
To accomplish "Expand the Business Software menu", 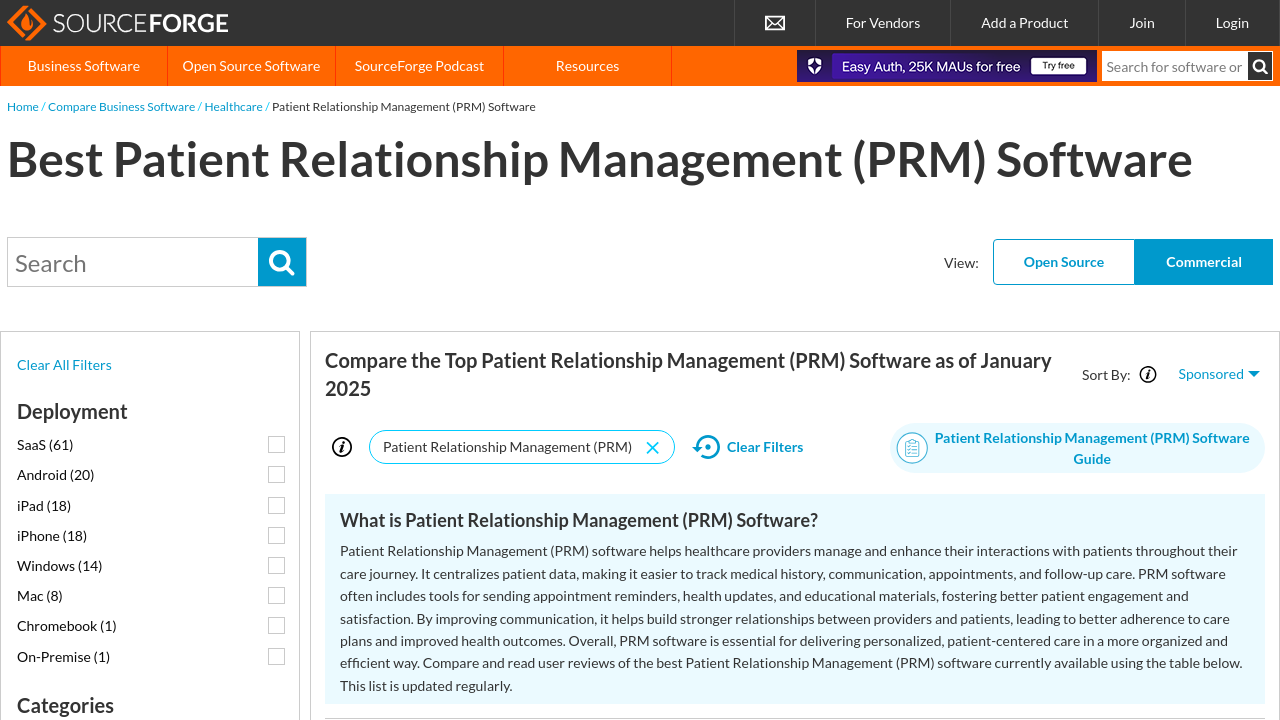I will point(84,66).
